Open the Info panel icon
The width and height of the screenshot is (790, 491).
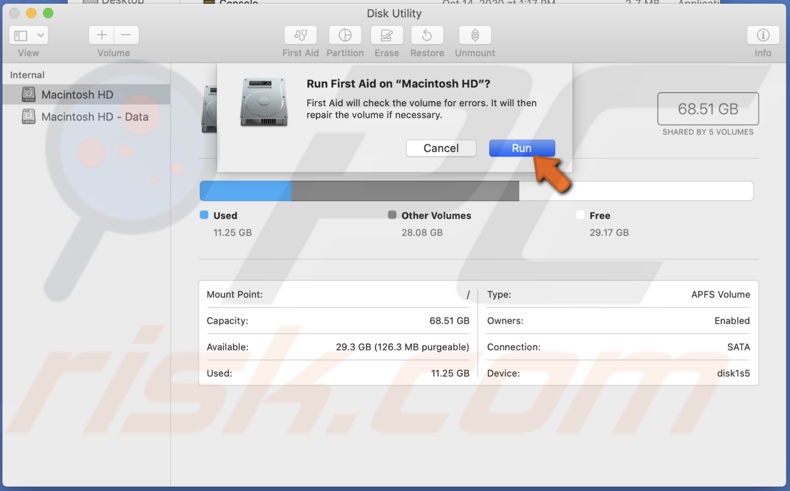[763, 35]
